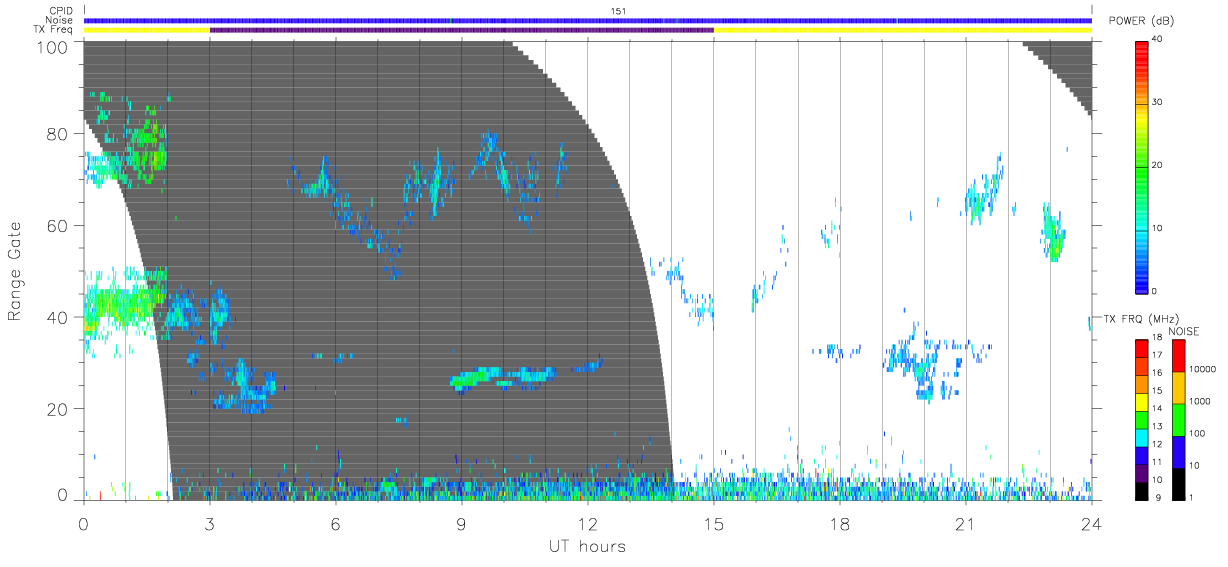Click the NOISE legend title

[x=1183, y=330]
